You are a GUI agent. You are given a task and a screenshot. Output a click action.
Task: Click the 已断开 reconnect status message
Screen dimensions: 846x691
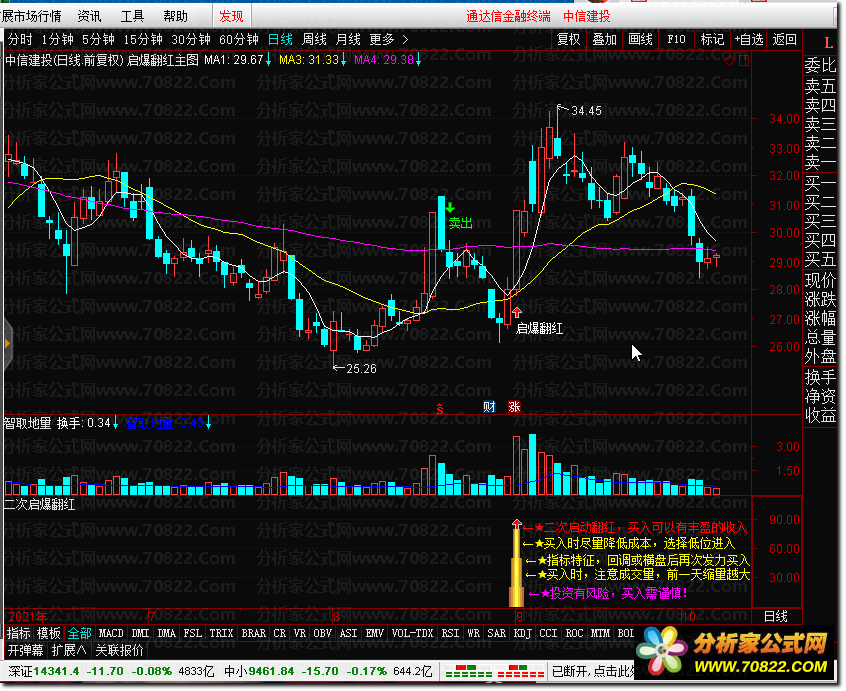click(x=593, y=672)
